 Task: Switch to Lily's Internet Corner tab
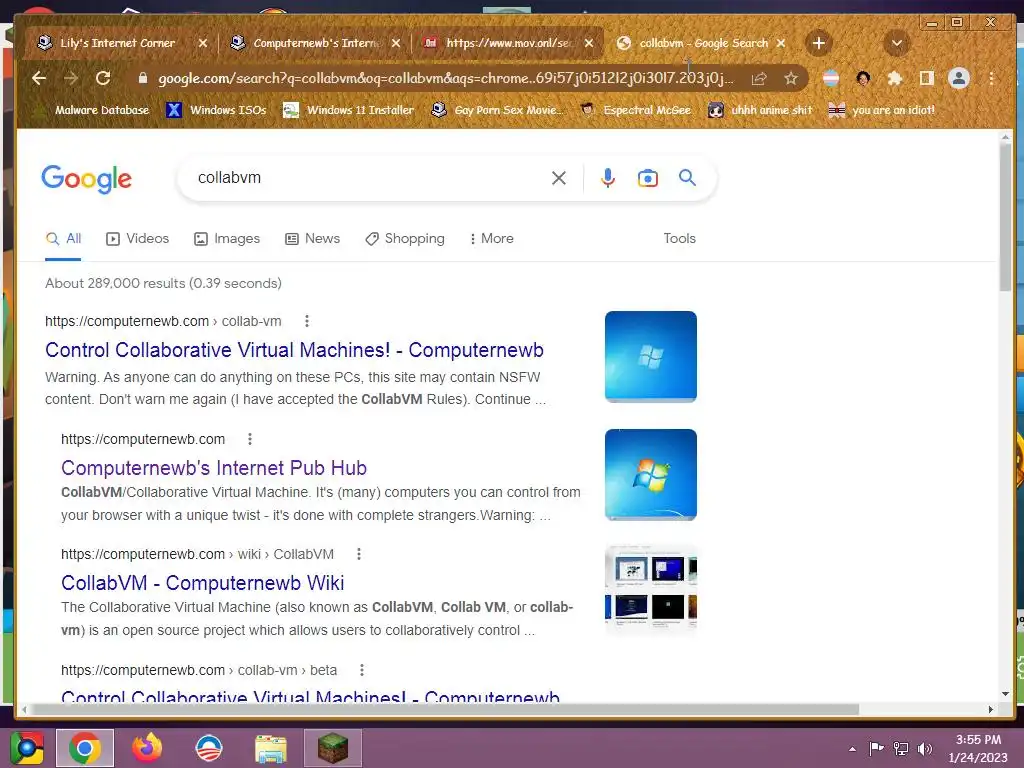pyautogui.click(x=118, y=43)
